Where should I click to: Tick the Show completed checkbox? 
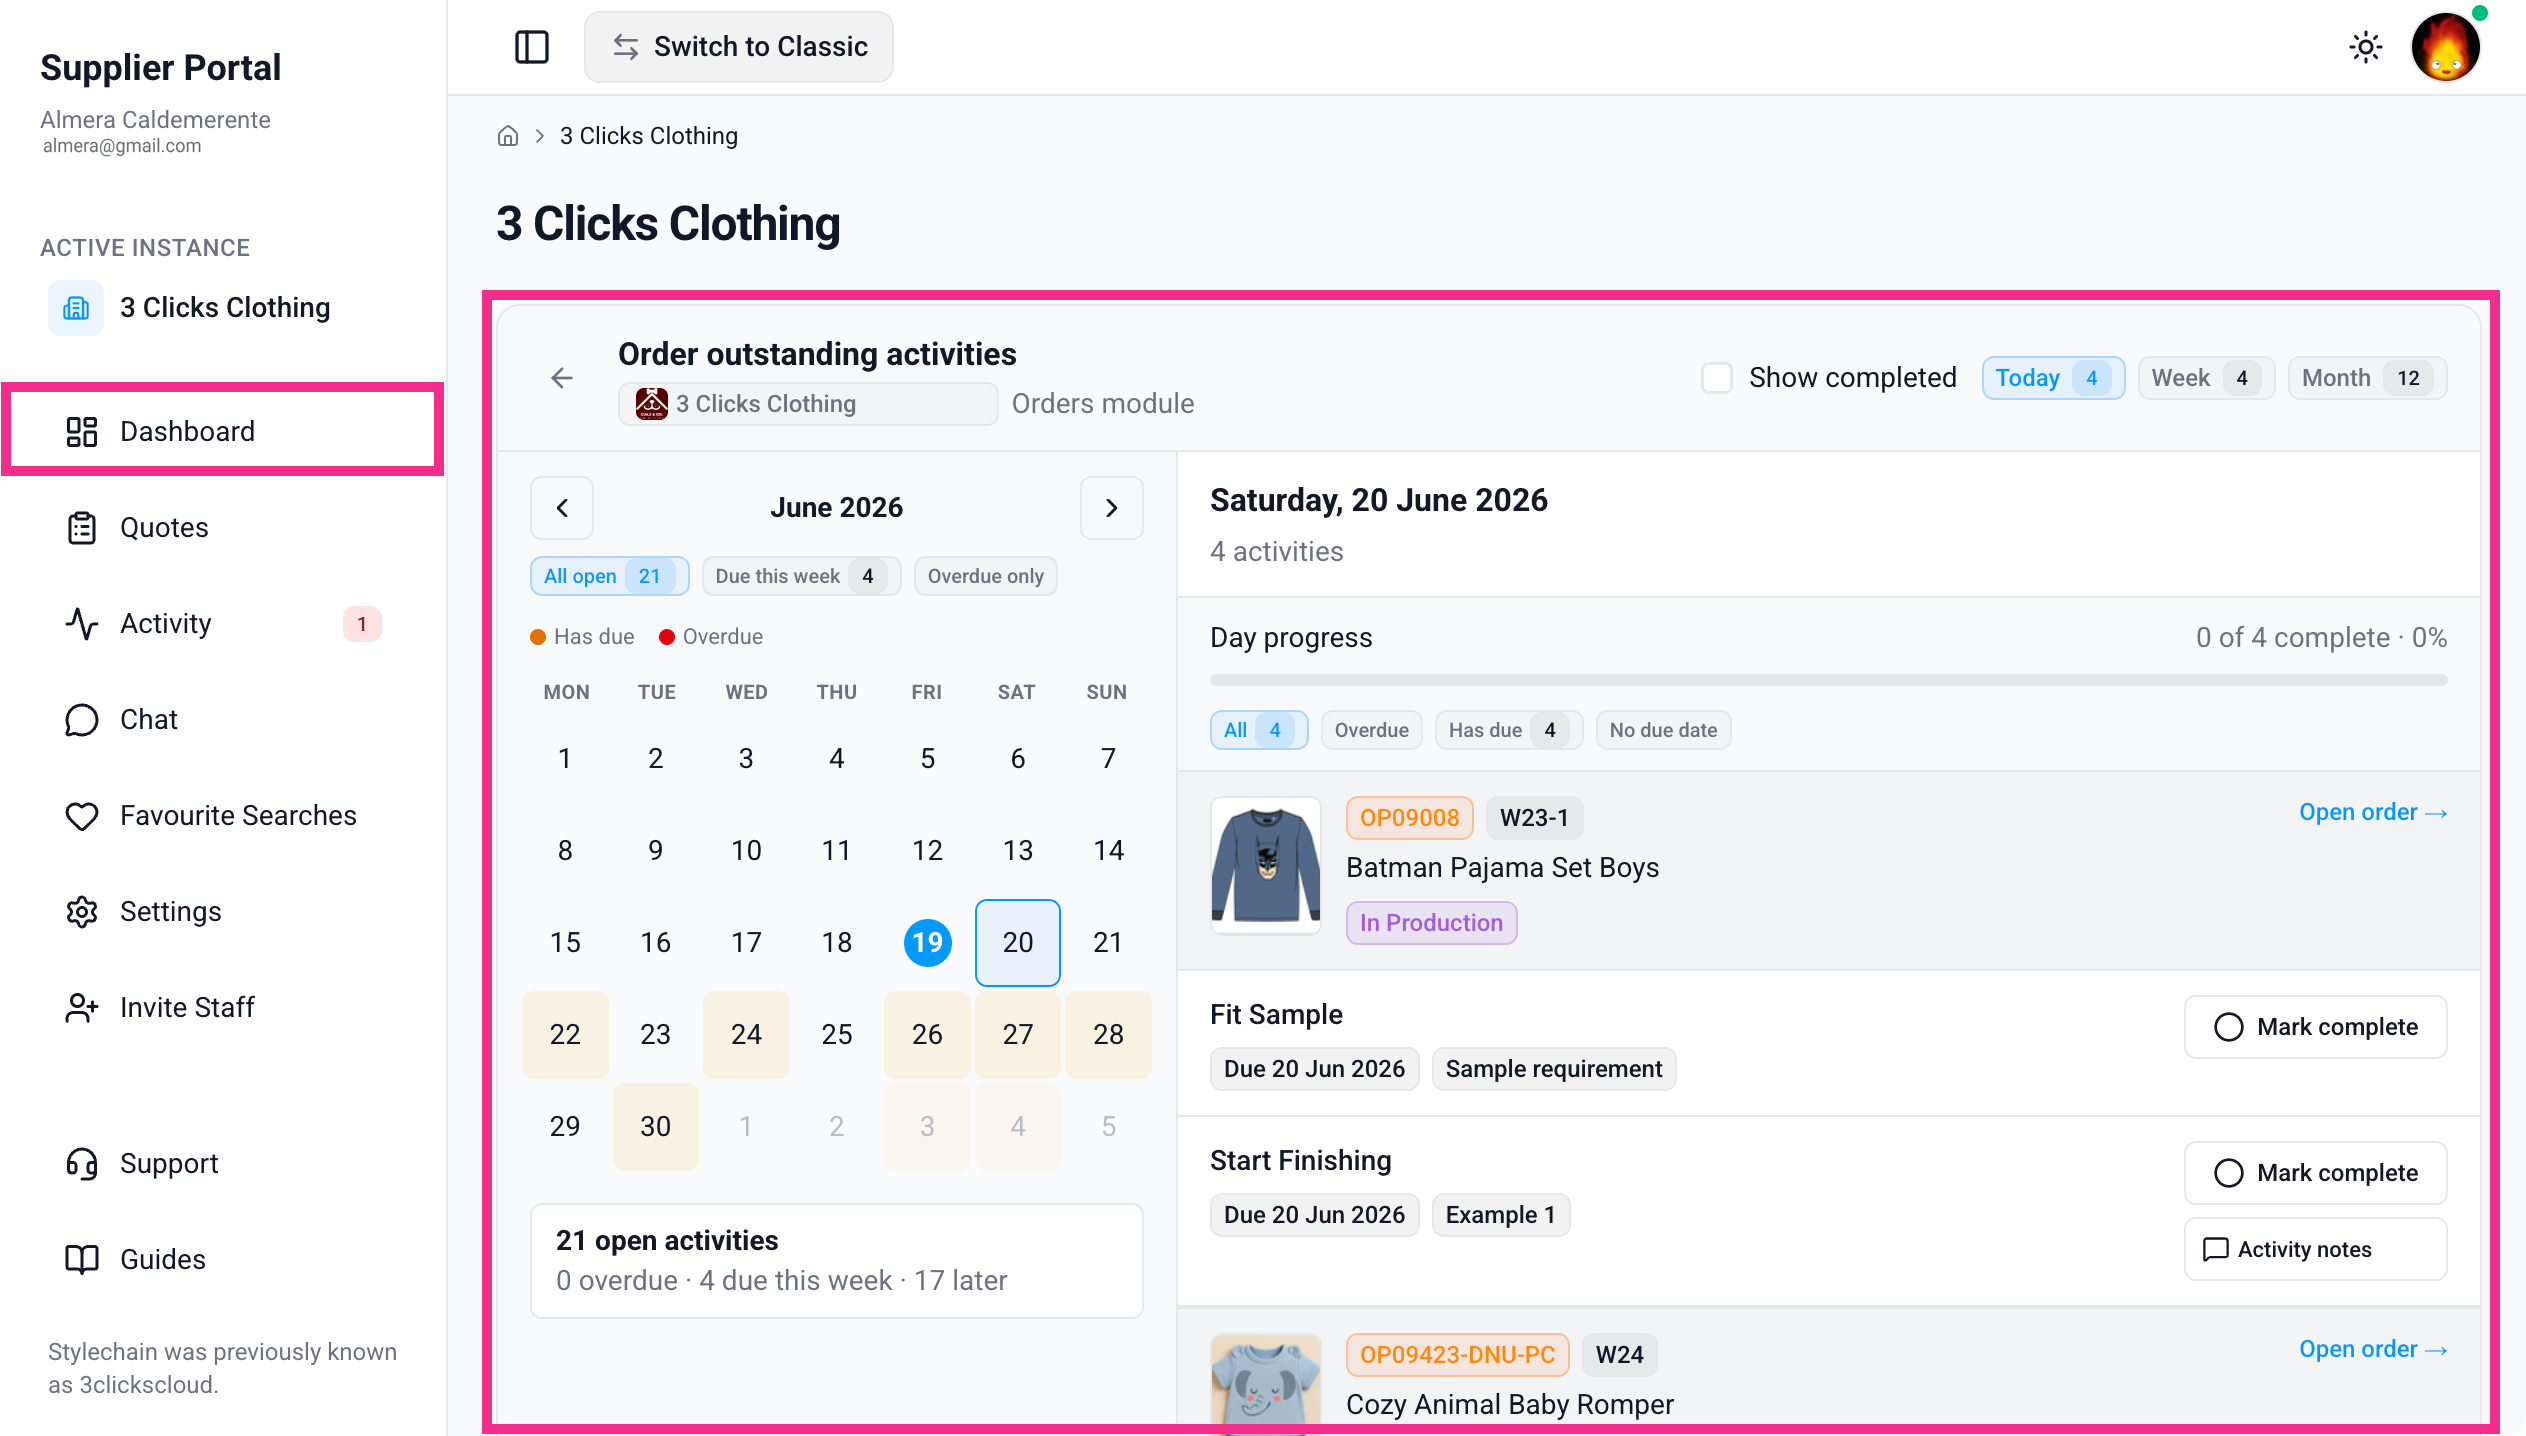[x=1717, y=378]
